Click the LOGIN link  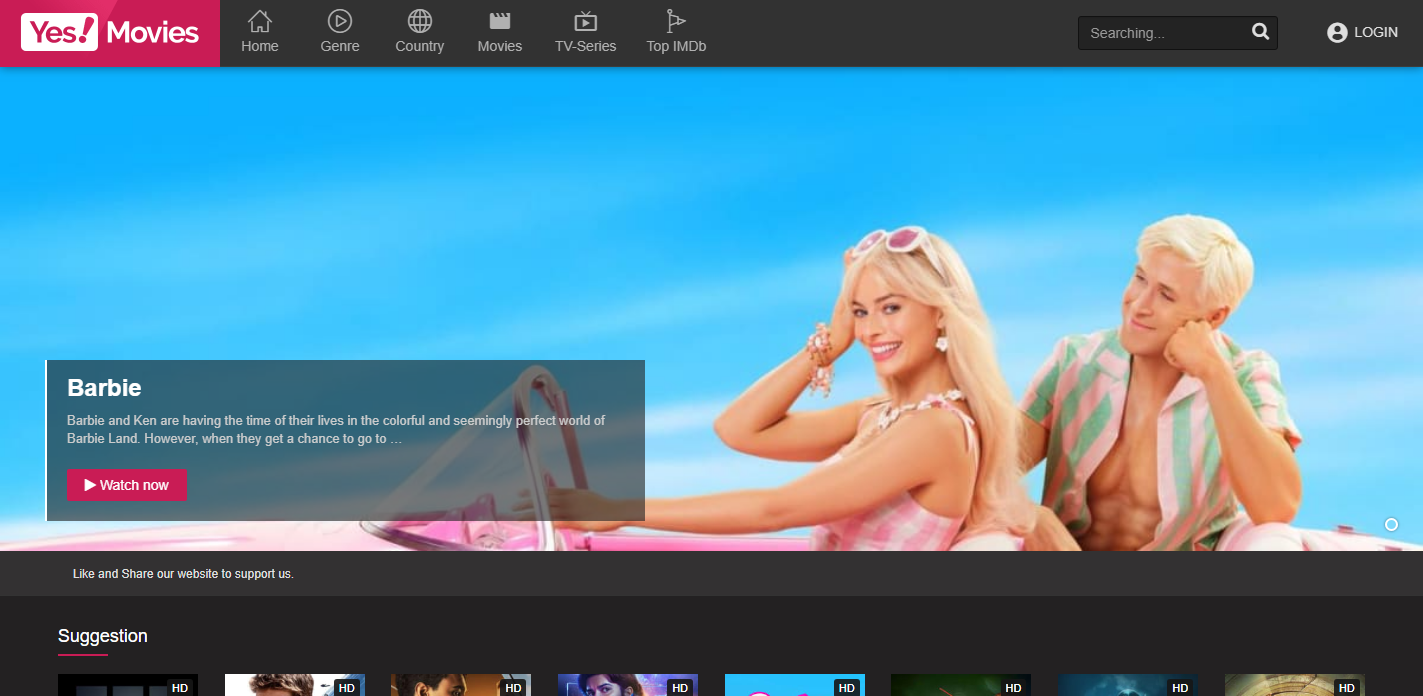tap(1376, 33)
